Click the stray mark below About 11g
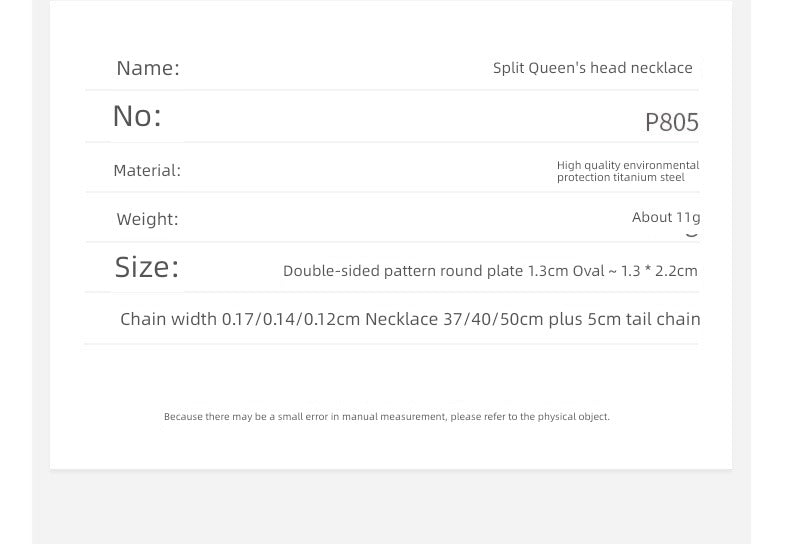Image resolution: width=790 pixels, height=544 pixels. point(692,234)
